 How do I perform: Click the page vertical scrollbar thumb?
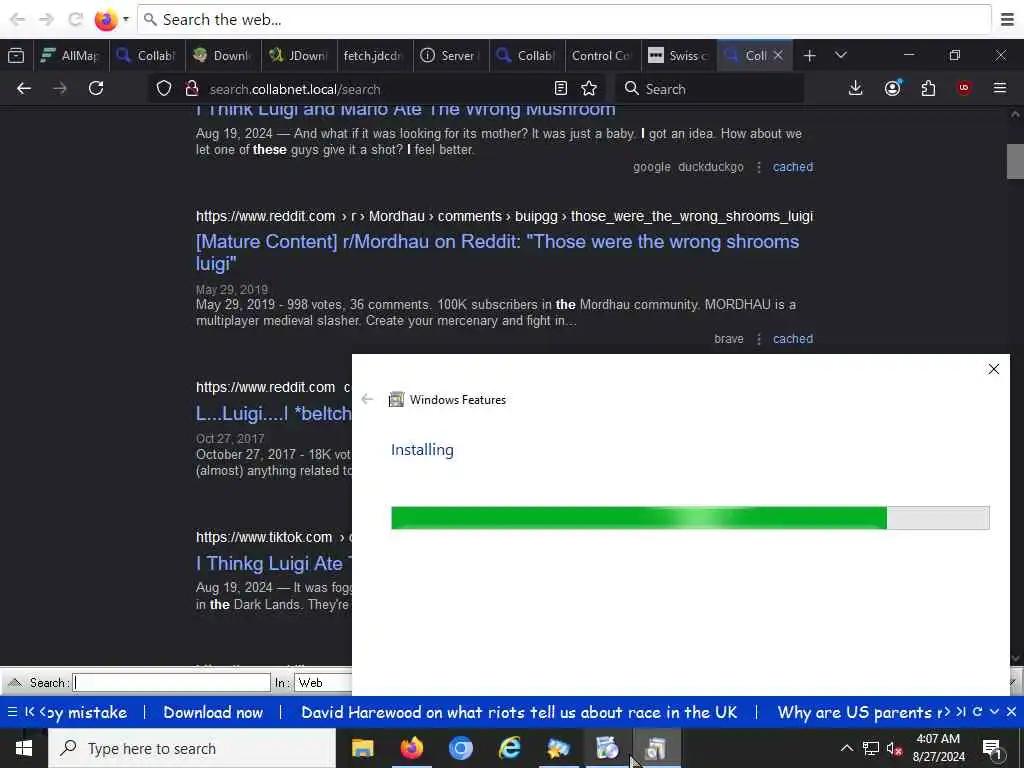(1015, 161)
